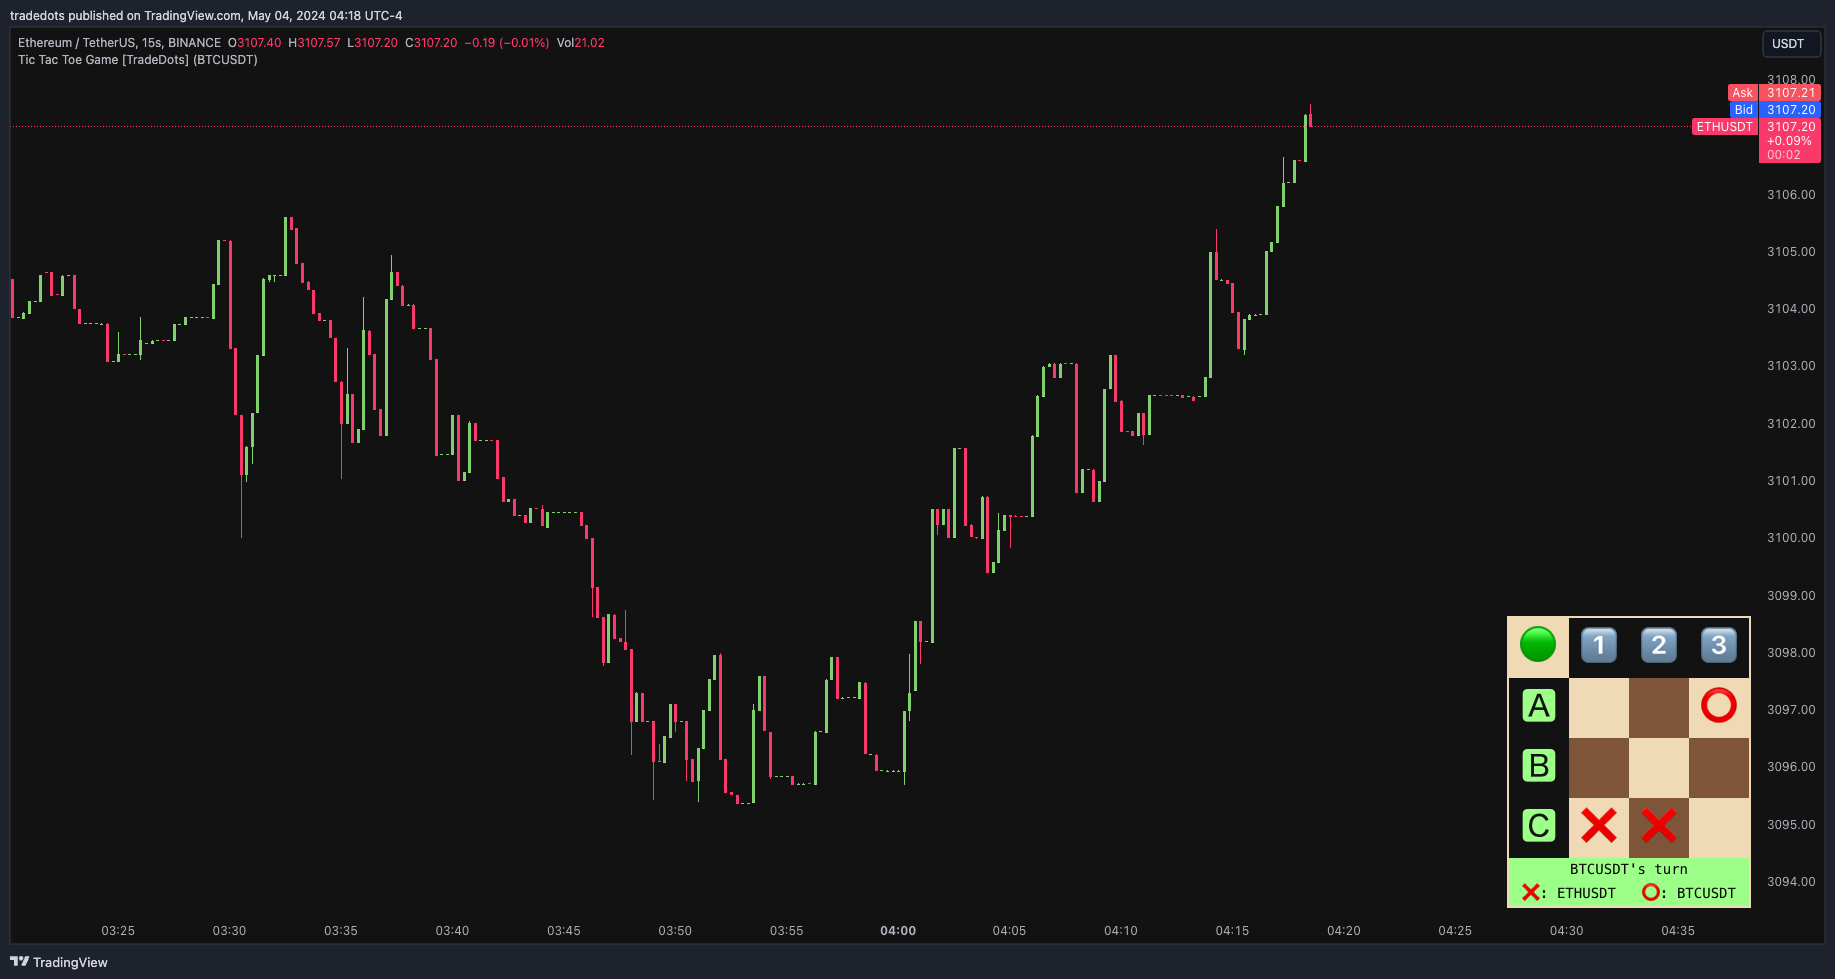Click the 3095.00 price axis label

coord(1791,825)
